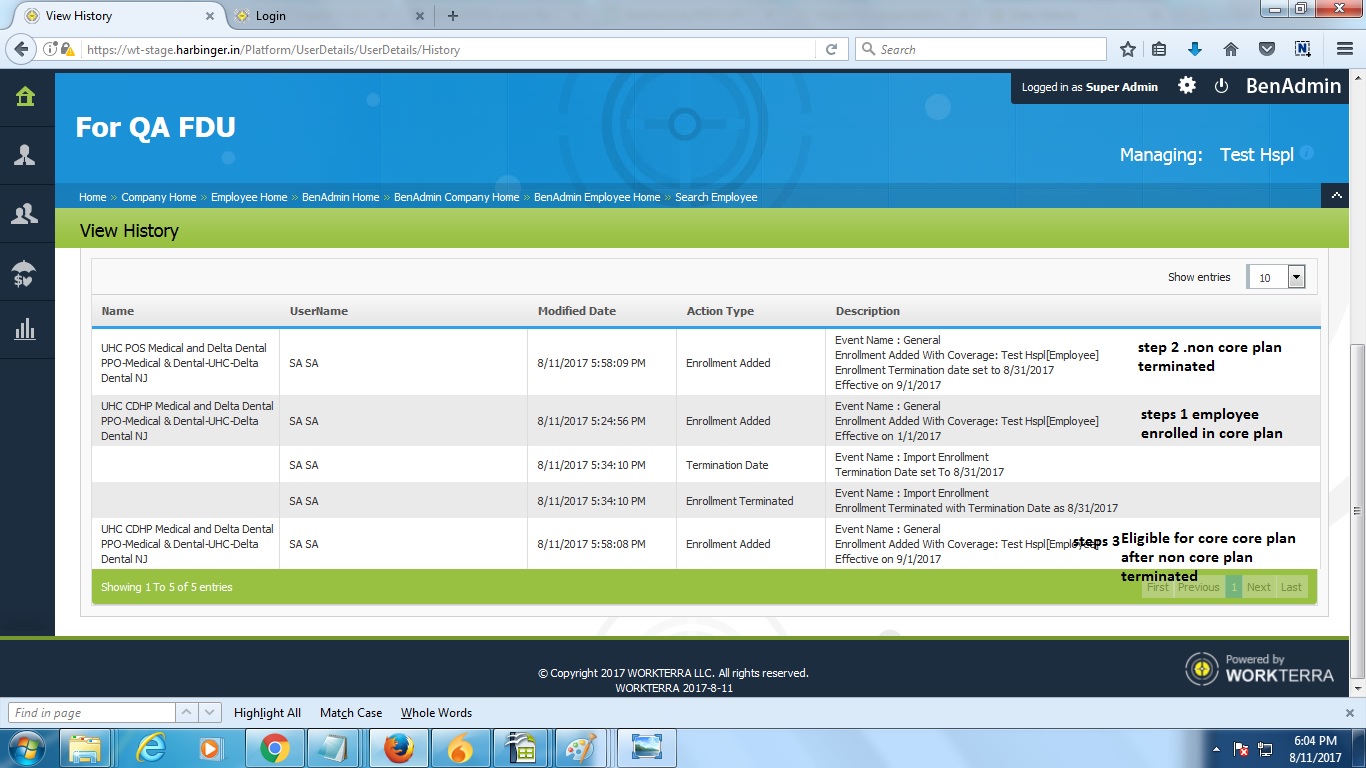
Task: Sort the table by Modified Date column
Action: tap(576, 311)
